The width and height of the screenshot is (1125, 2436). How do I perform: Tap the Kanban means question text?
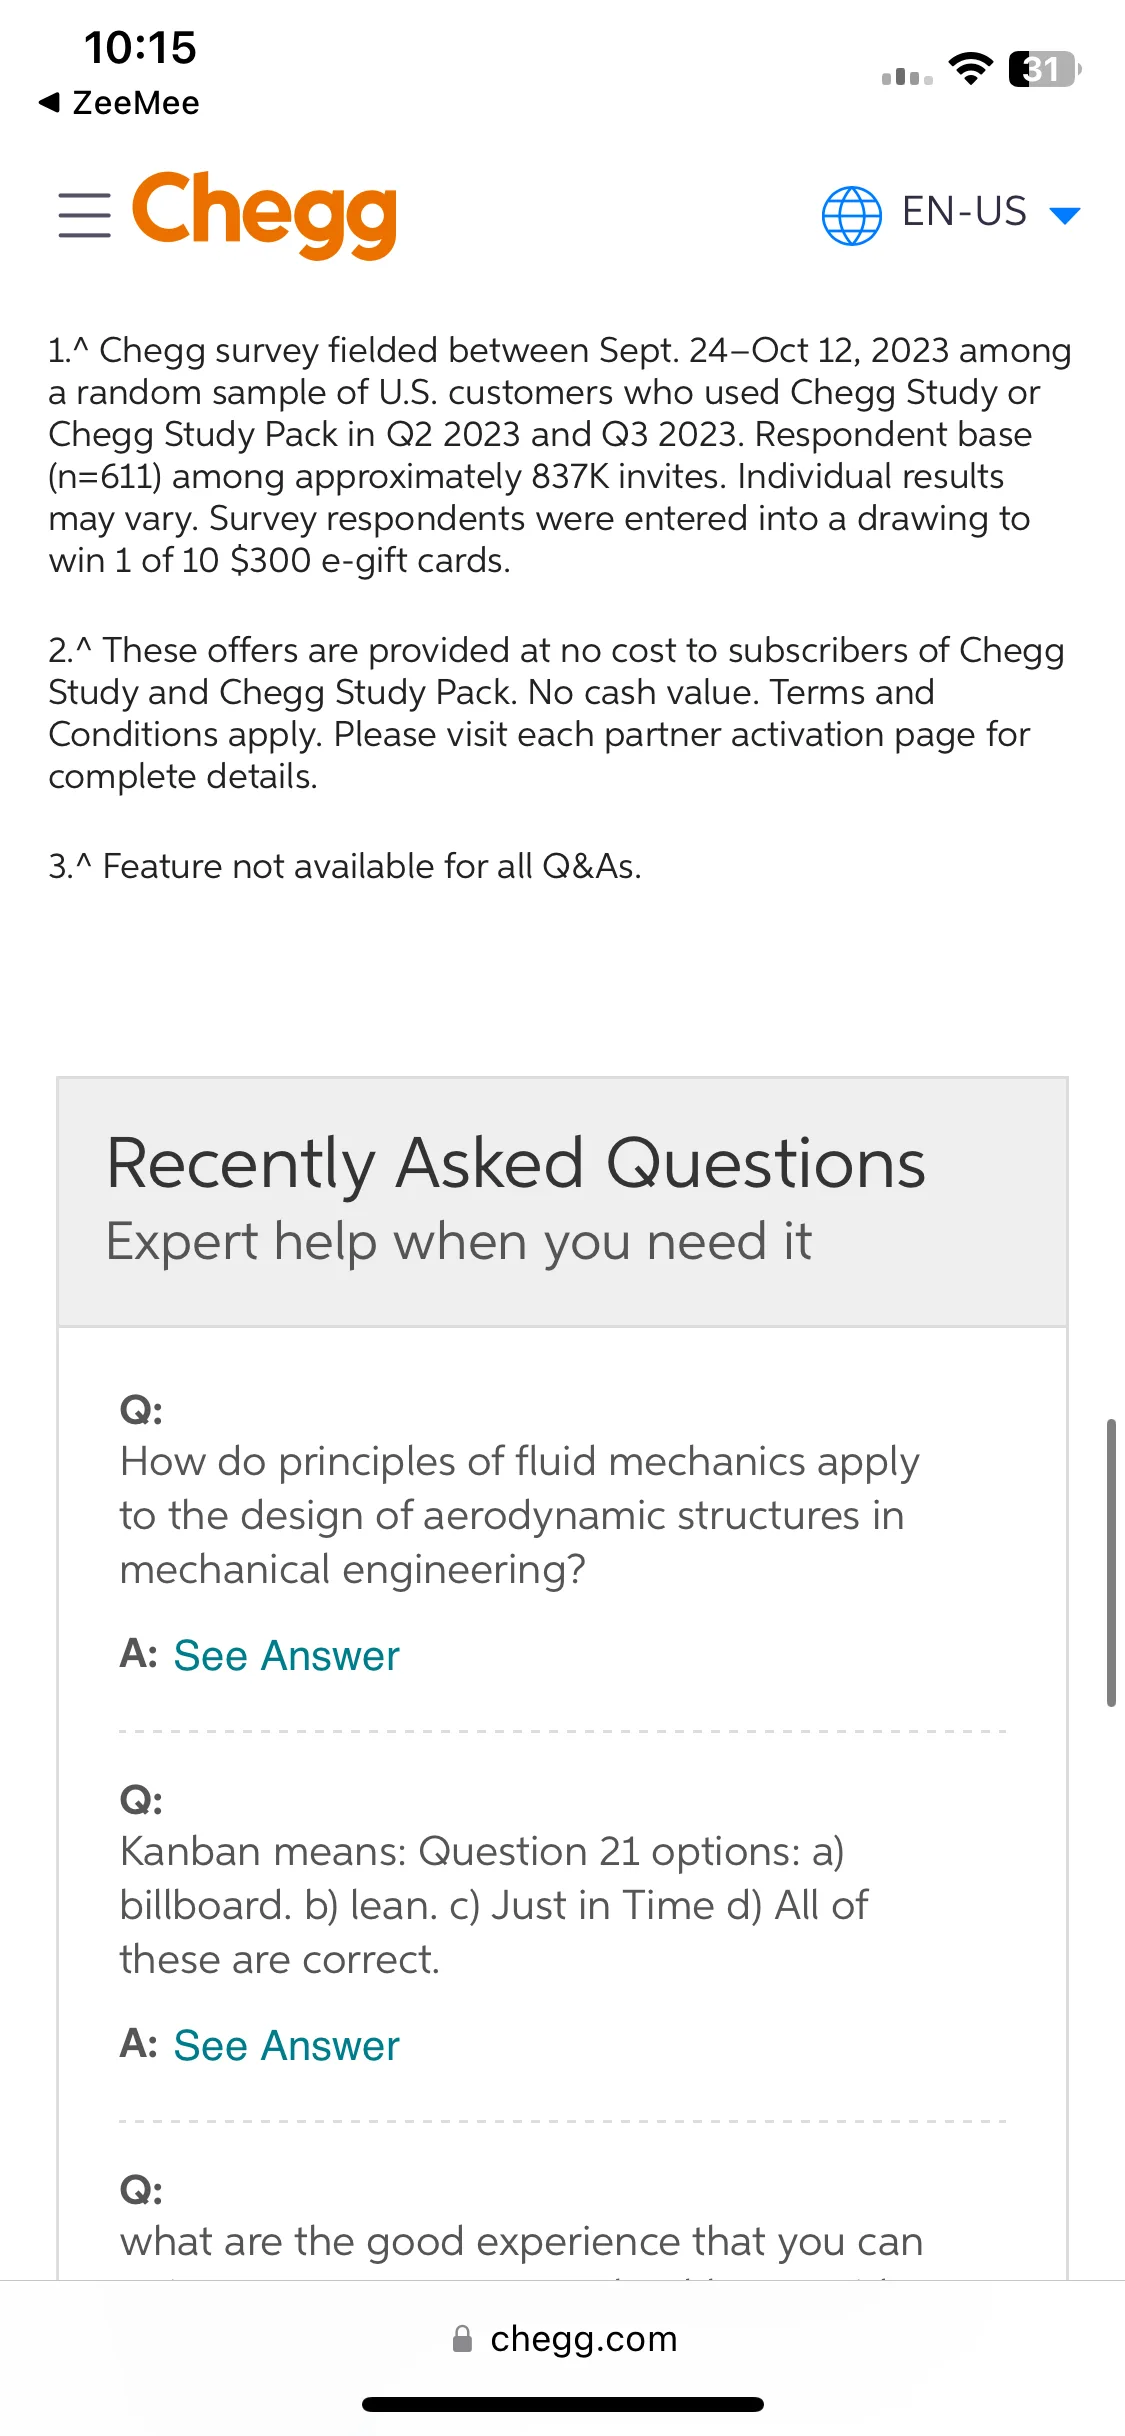click(494, 1906)
